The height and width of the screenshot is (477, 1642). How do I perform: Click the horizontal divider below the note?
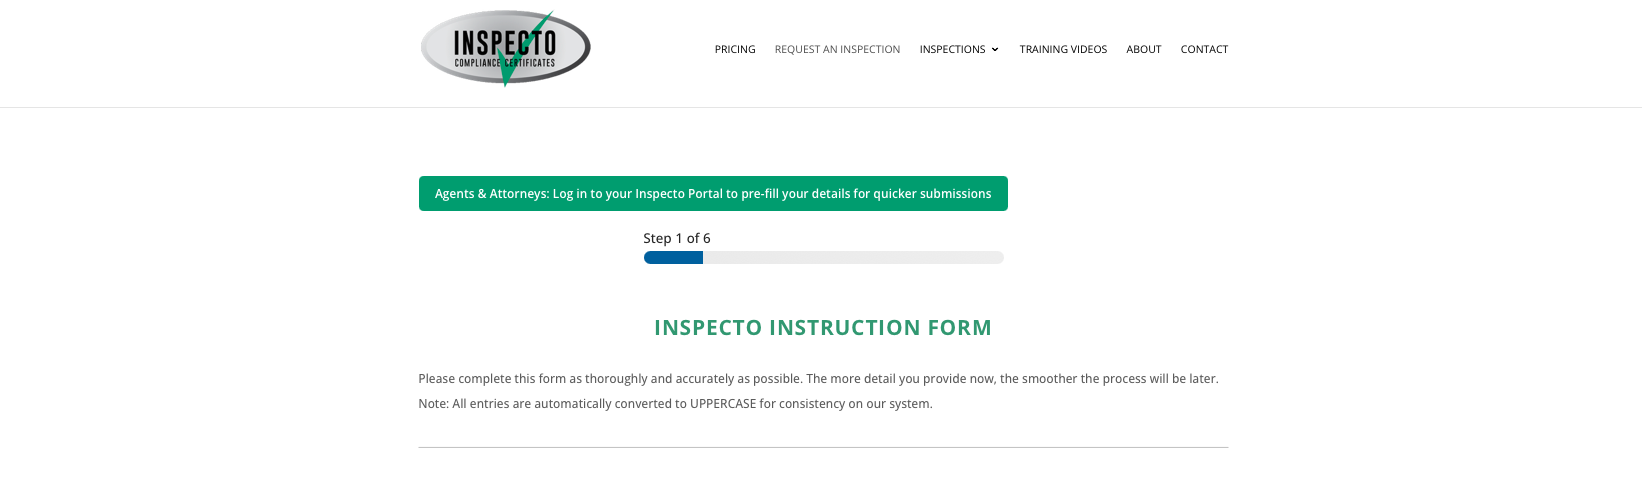822,447
